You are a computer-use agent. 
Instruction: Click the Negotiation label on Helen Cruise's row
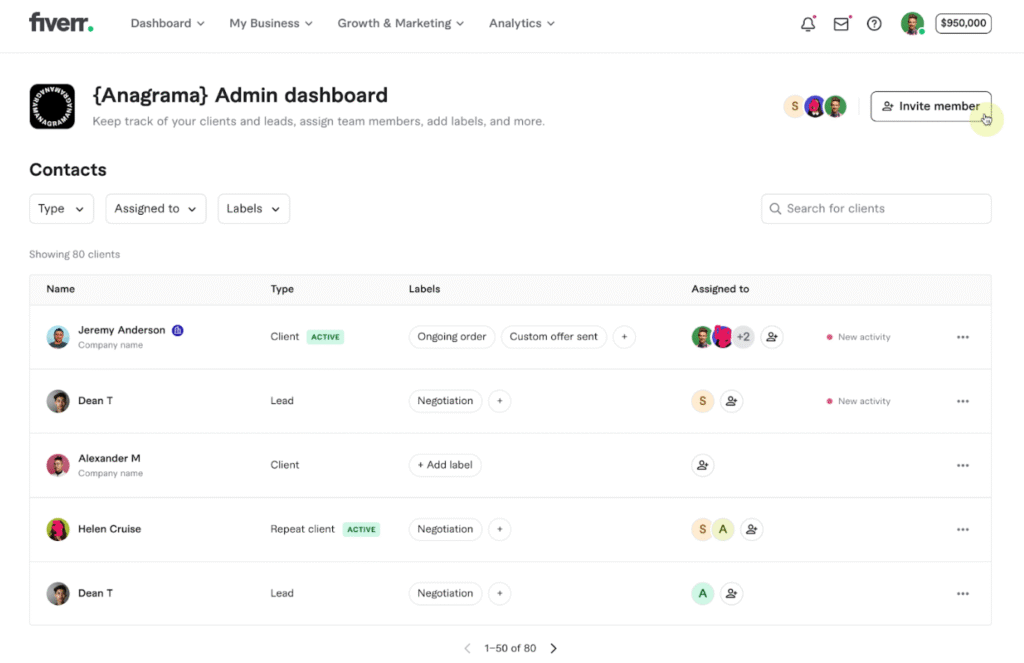click(444, 529)
